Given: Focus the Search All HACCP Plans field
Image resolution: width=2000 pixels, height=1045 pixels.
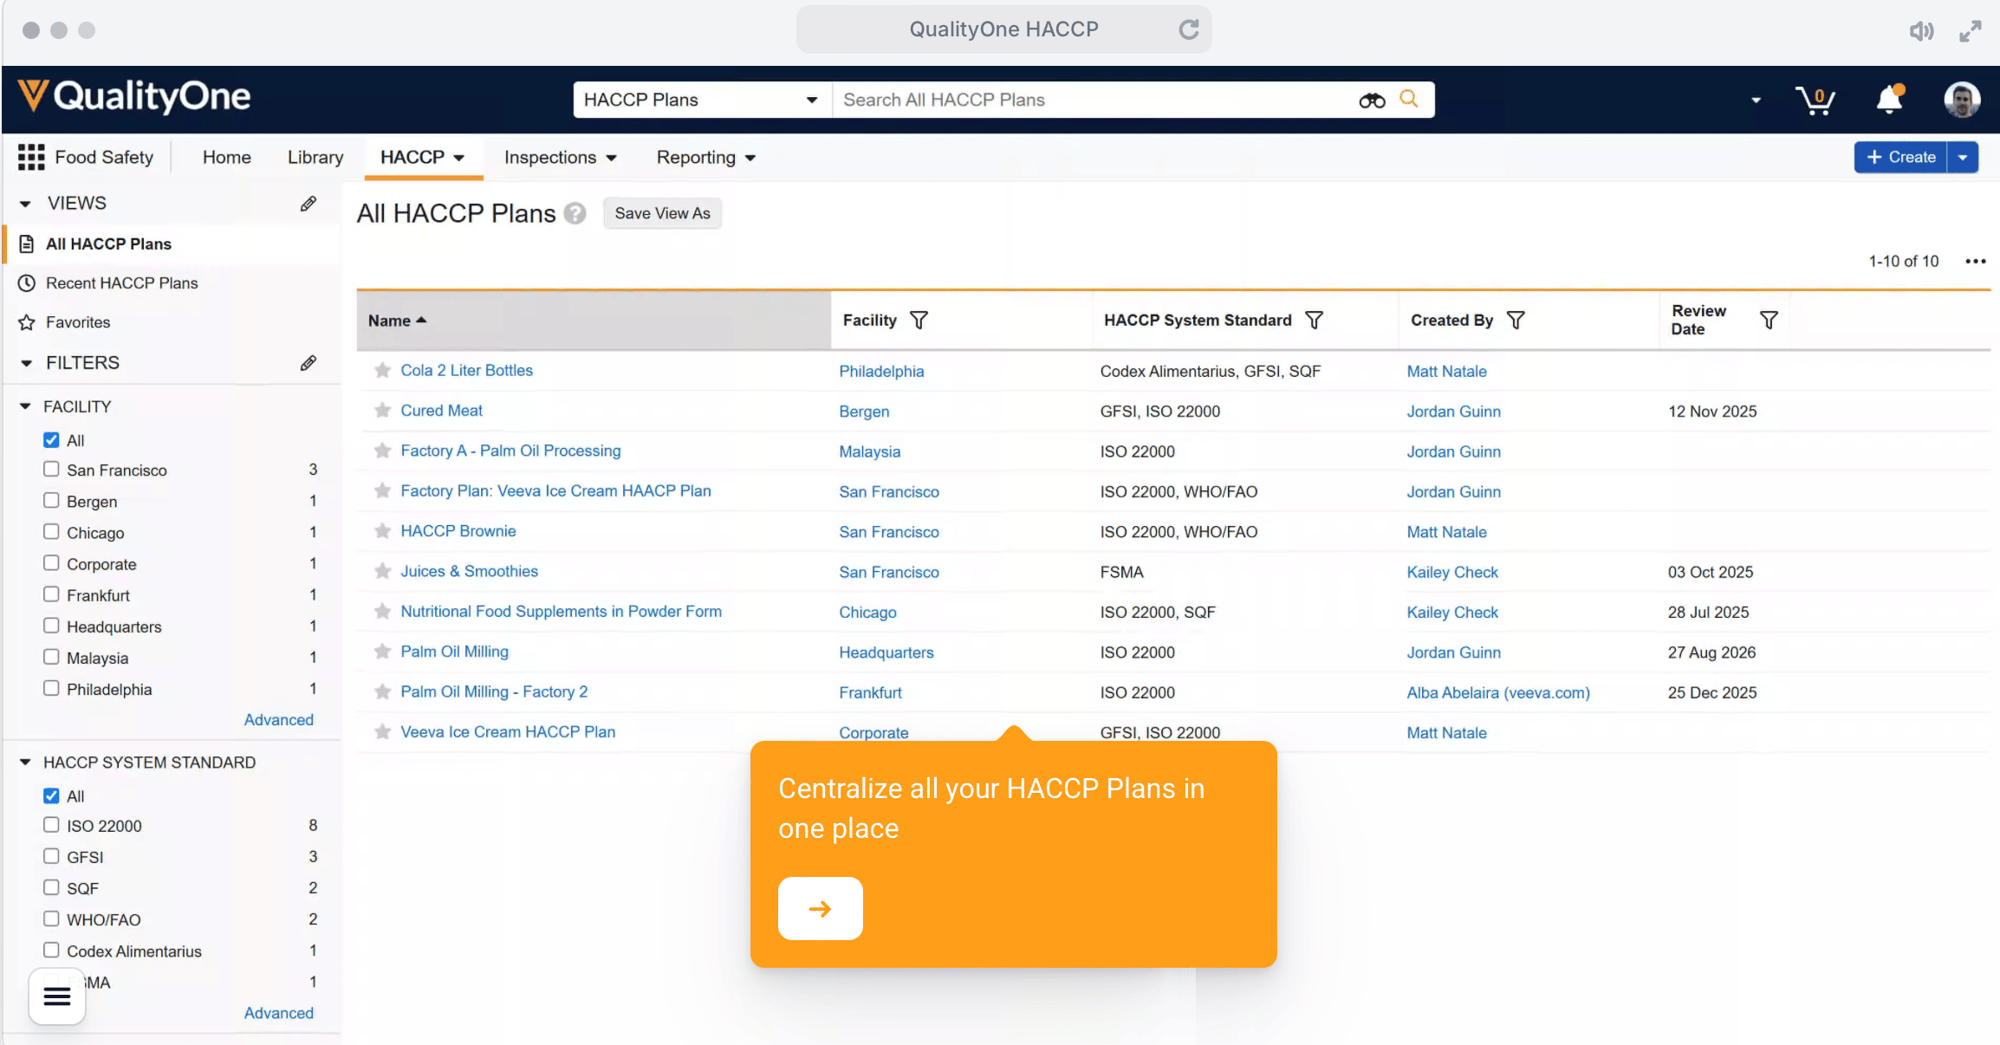Looking at the screenshot, I should pos(1096,100).
